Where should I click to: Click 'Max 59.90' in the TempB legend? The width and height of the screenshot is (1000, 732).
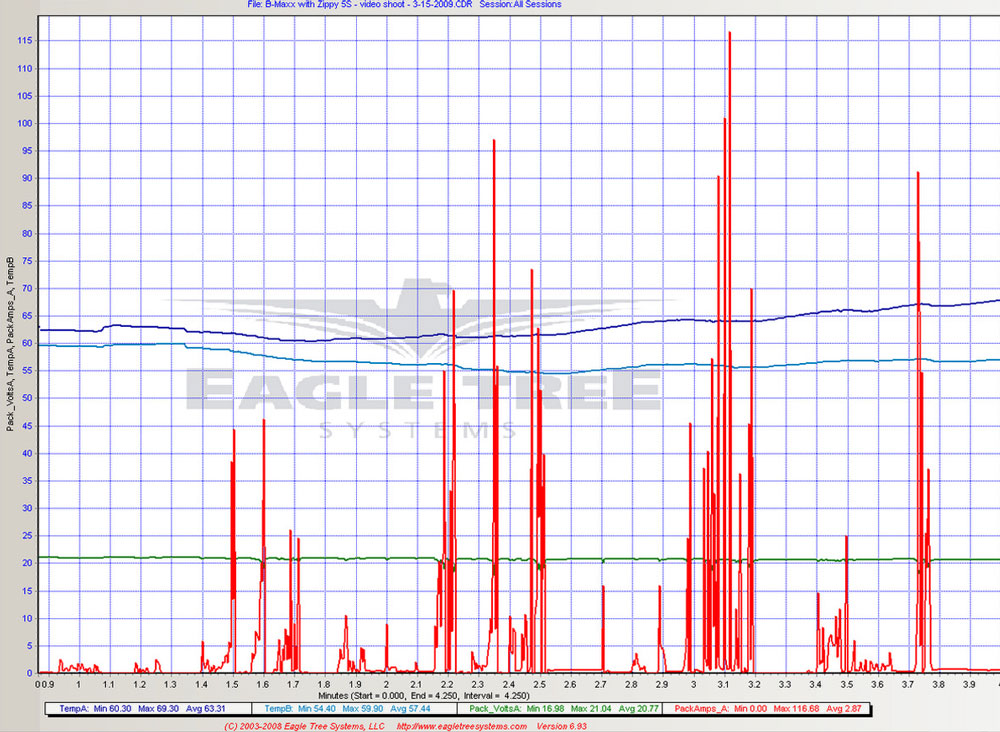[363, 709]
